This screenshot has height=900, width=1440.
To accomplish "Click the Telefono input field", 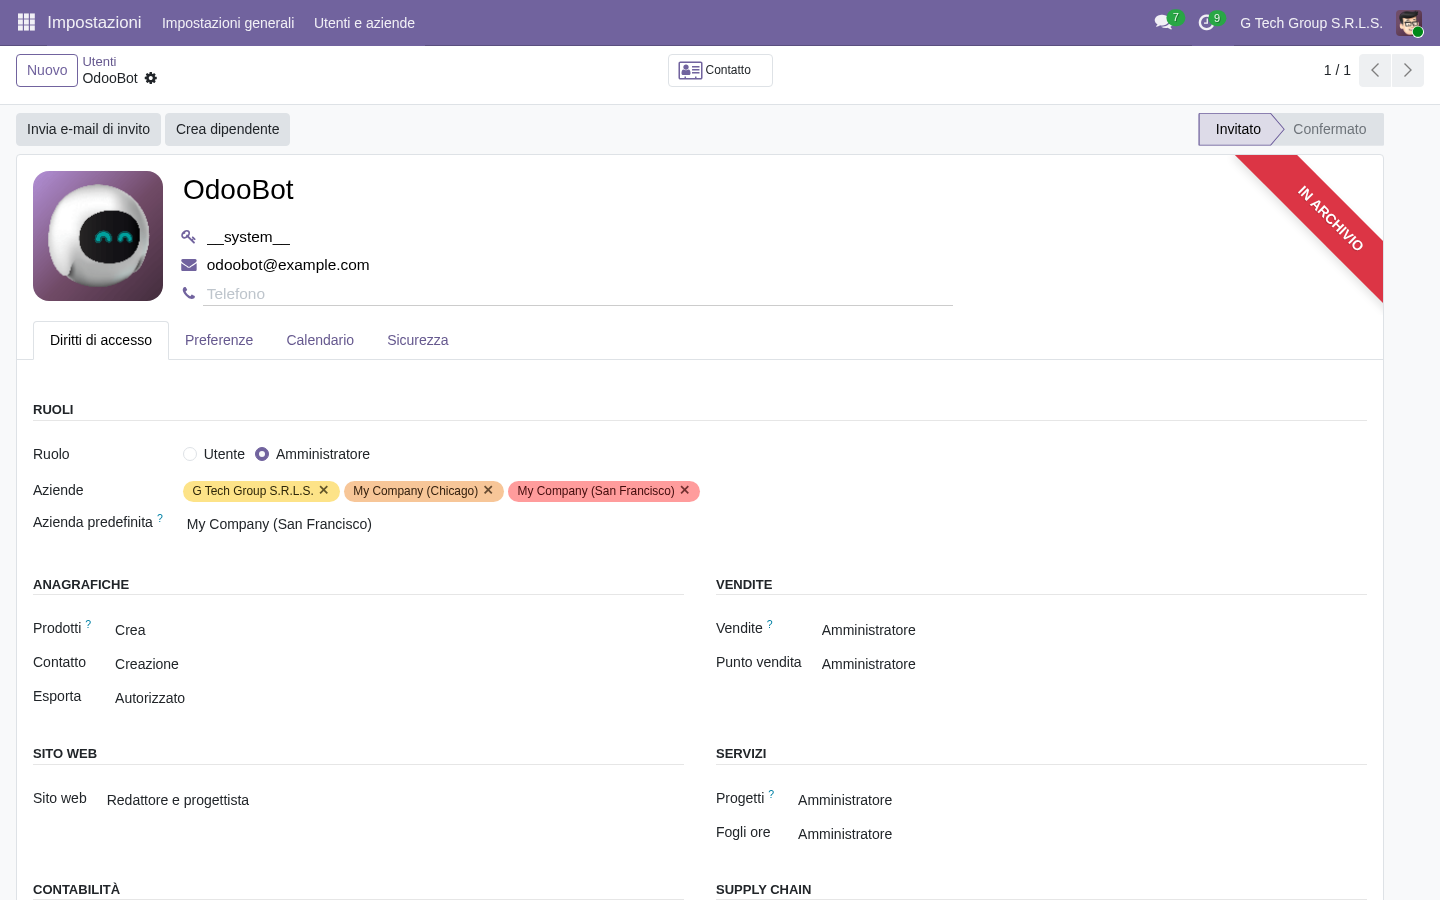I will [578, 294].
